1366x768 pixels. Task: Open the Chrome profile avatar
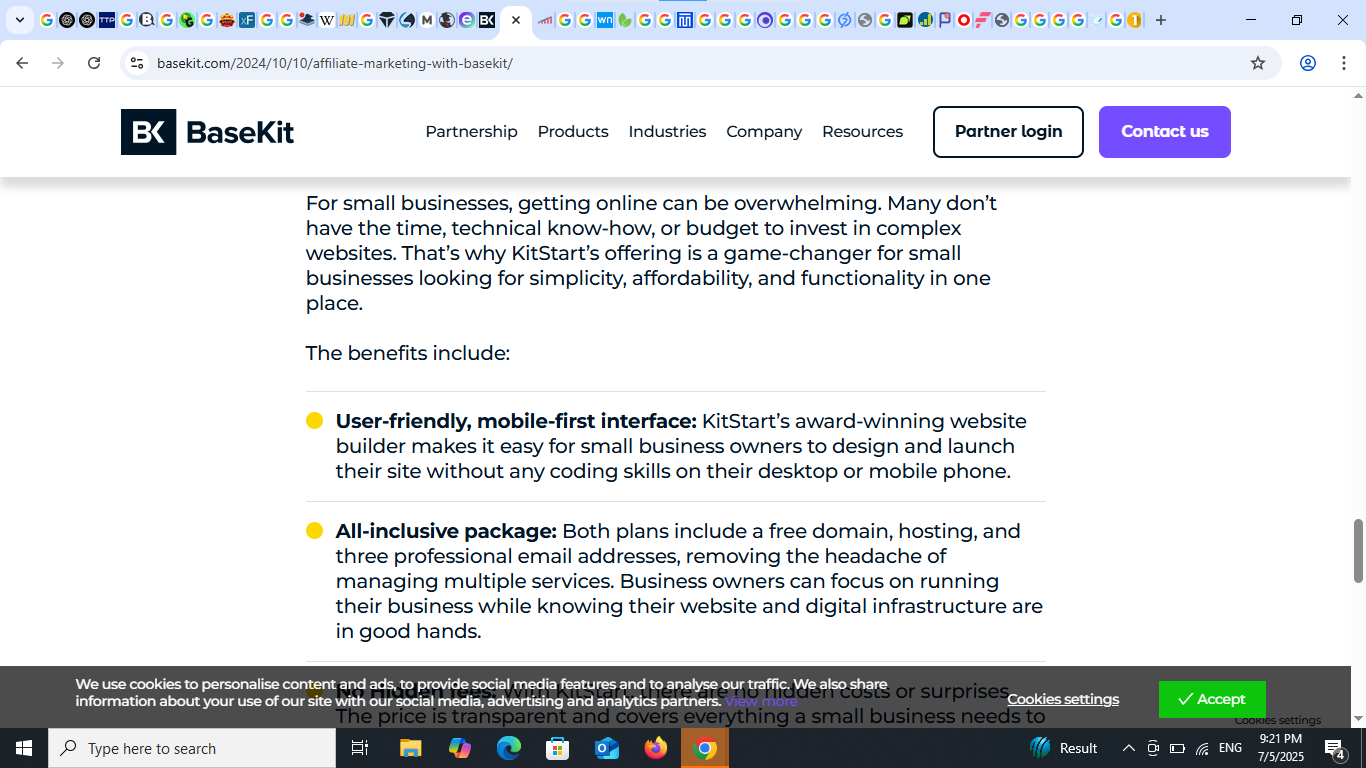[x=1308, y=63]
